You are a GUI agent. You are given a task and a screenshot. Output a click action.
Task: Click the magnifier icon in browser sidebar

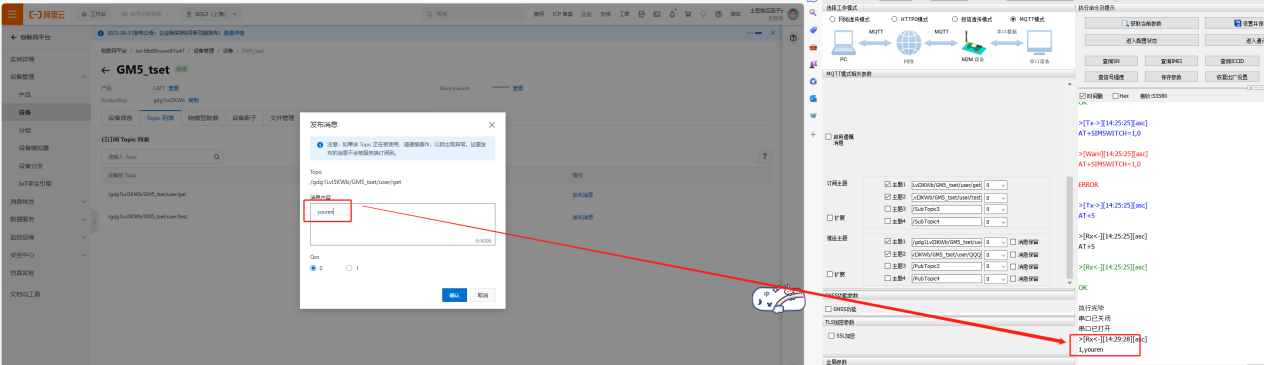[813, 11]
